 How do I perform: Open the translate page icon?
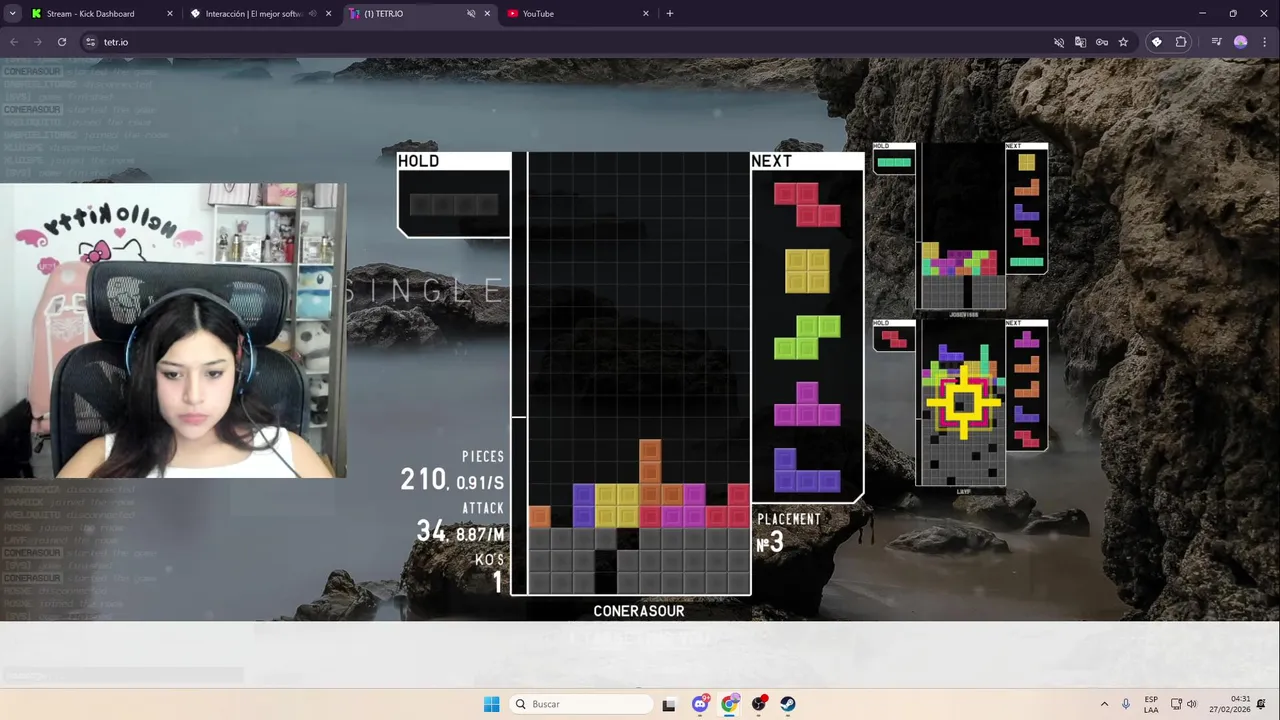tap(1080, 42)
